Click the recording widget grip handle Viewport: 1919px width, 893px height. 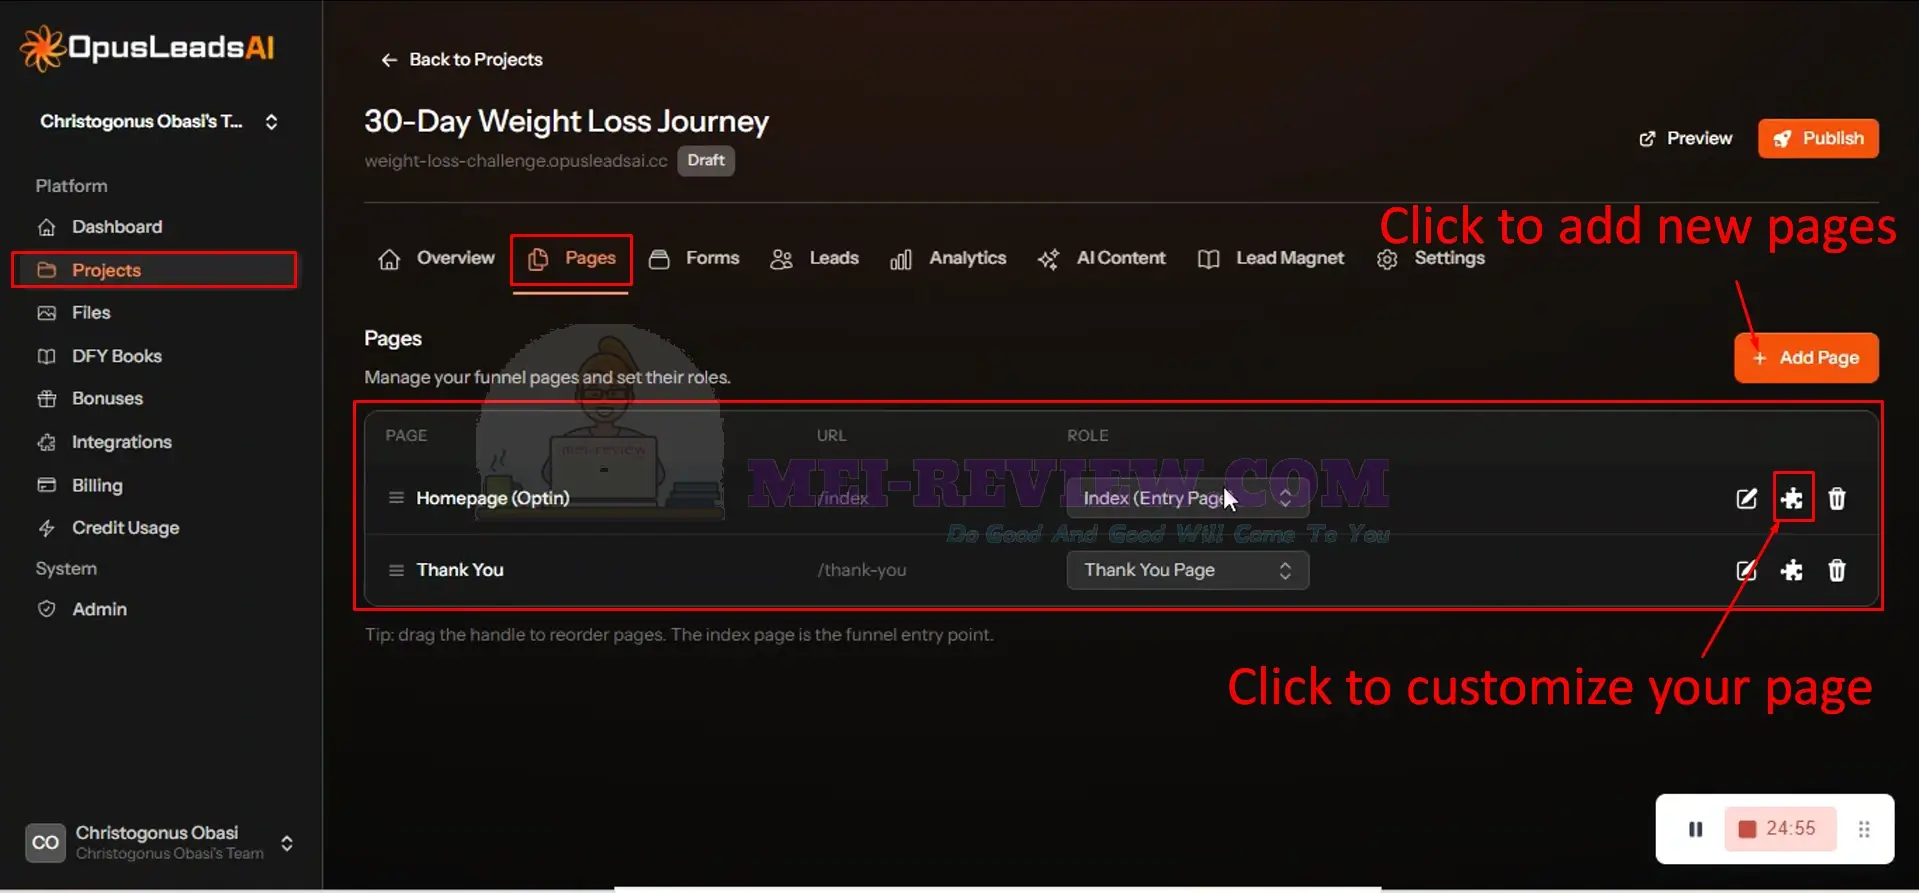(1864, 829)
